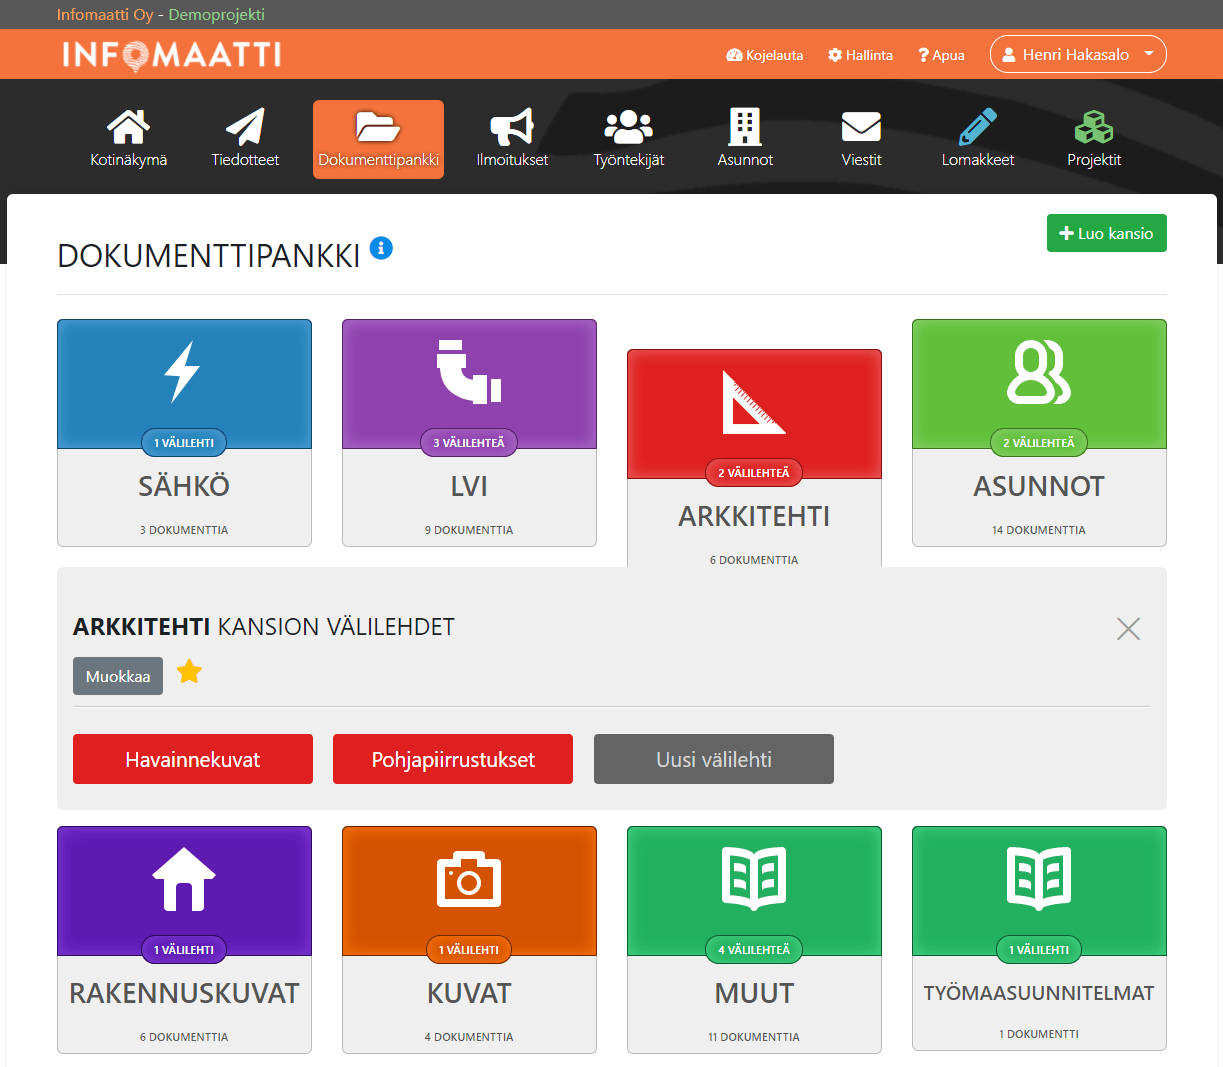The image size is (1223, 1067).
Task: Click the camera icon on Kuvat folder
Action: 469,879
